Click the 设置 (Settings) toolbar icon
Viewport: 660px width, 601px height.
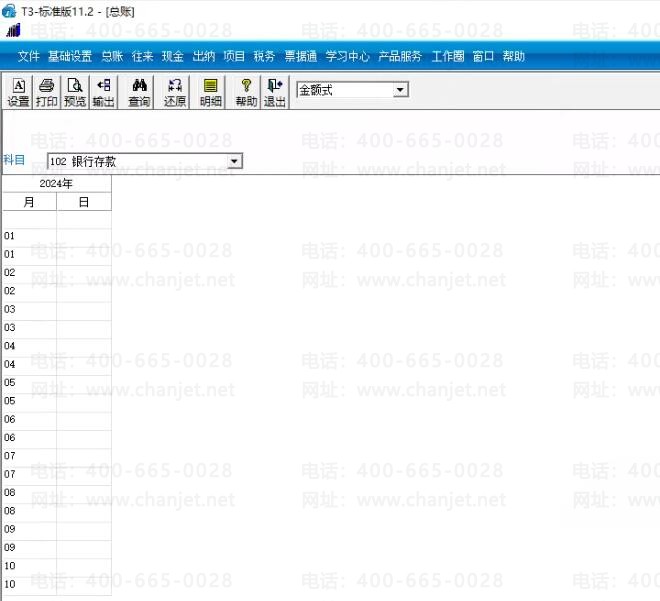[18, 92]
